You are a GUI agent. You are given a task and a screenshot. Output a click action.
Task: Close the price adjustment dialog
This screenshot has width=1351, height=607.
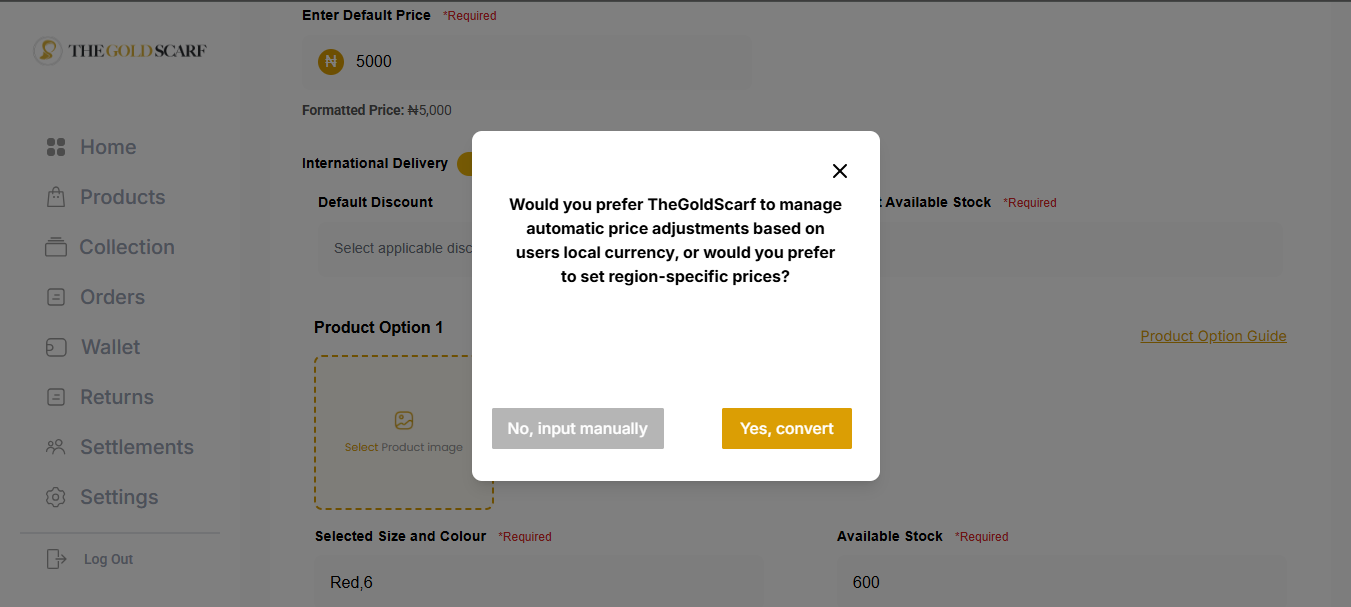click(840, 171)
